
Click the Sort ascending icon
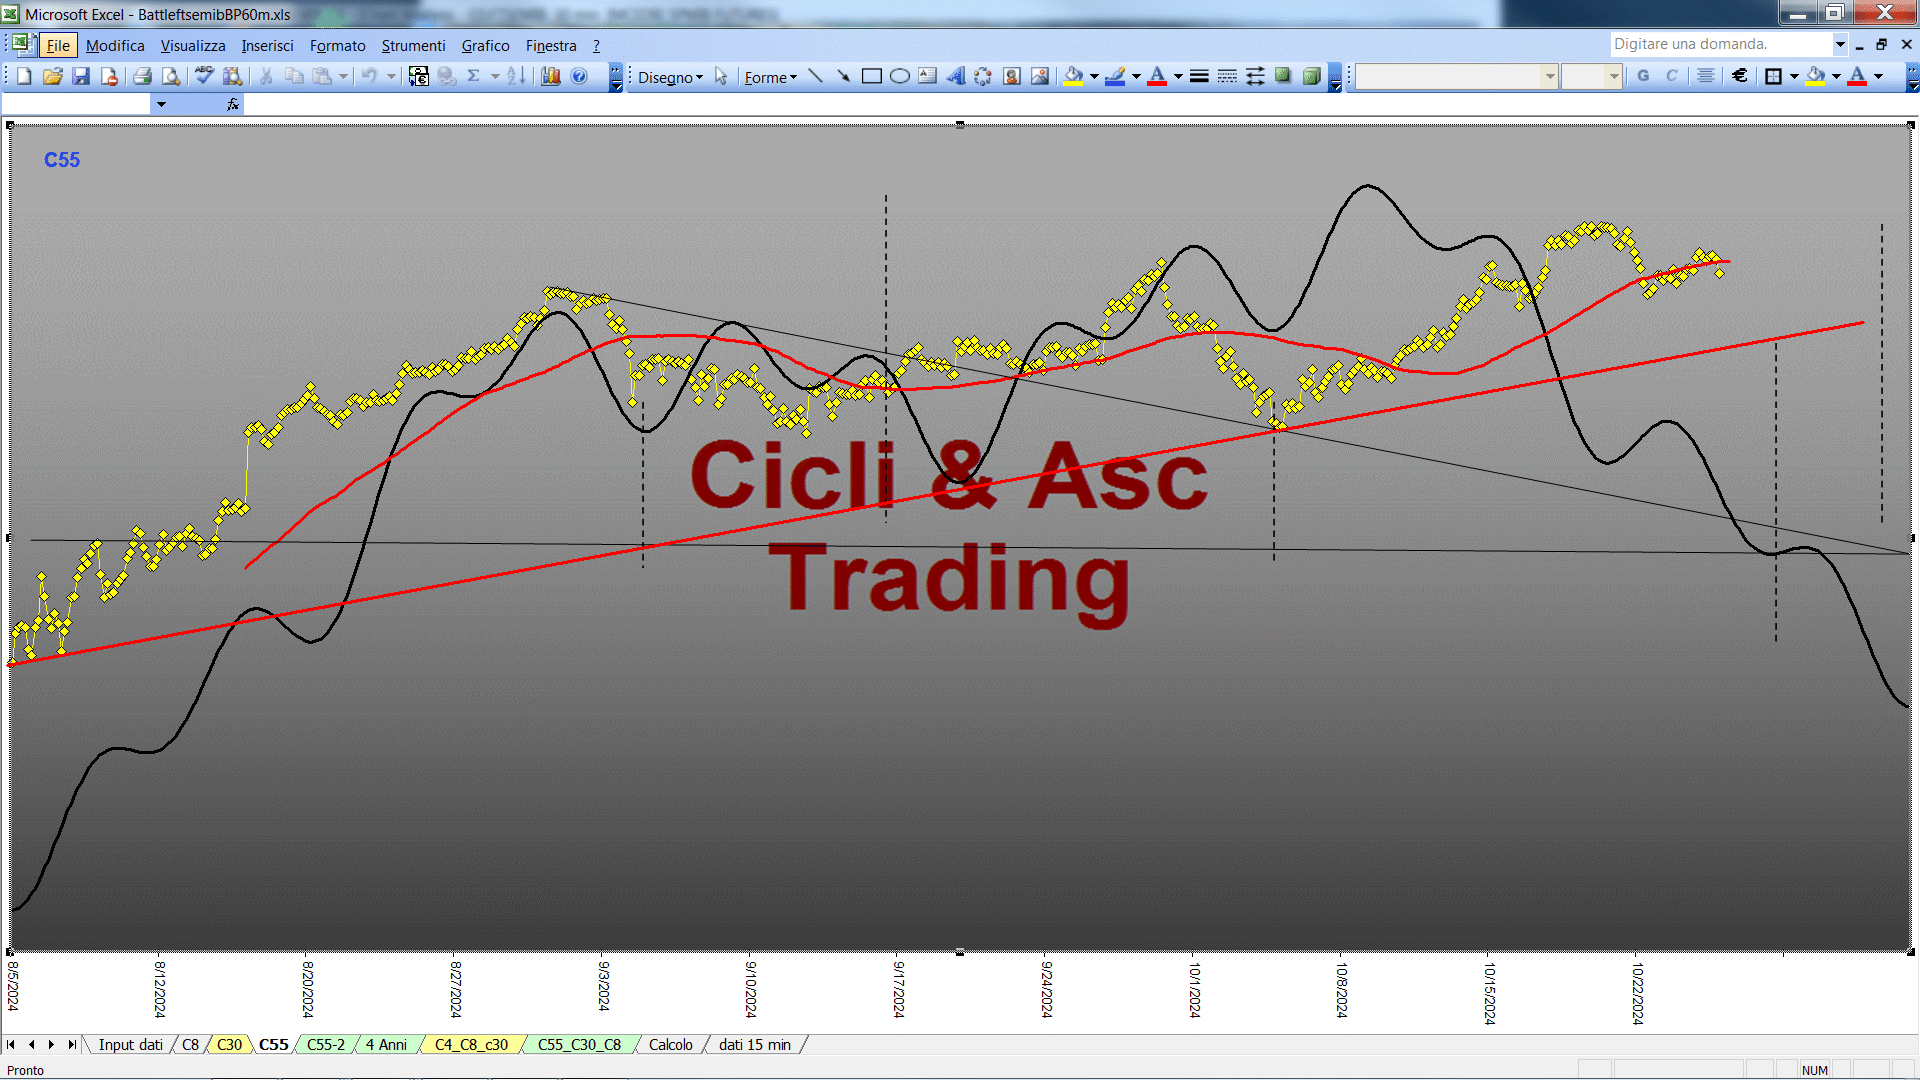(x=516, y=76)
